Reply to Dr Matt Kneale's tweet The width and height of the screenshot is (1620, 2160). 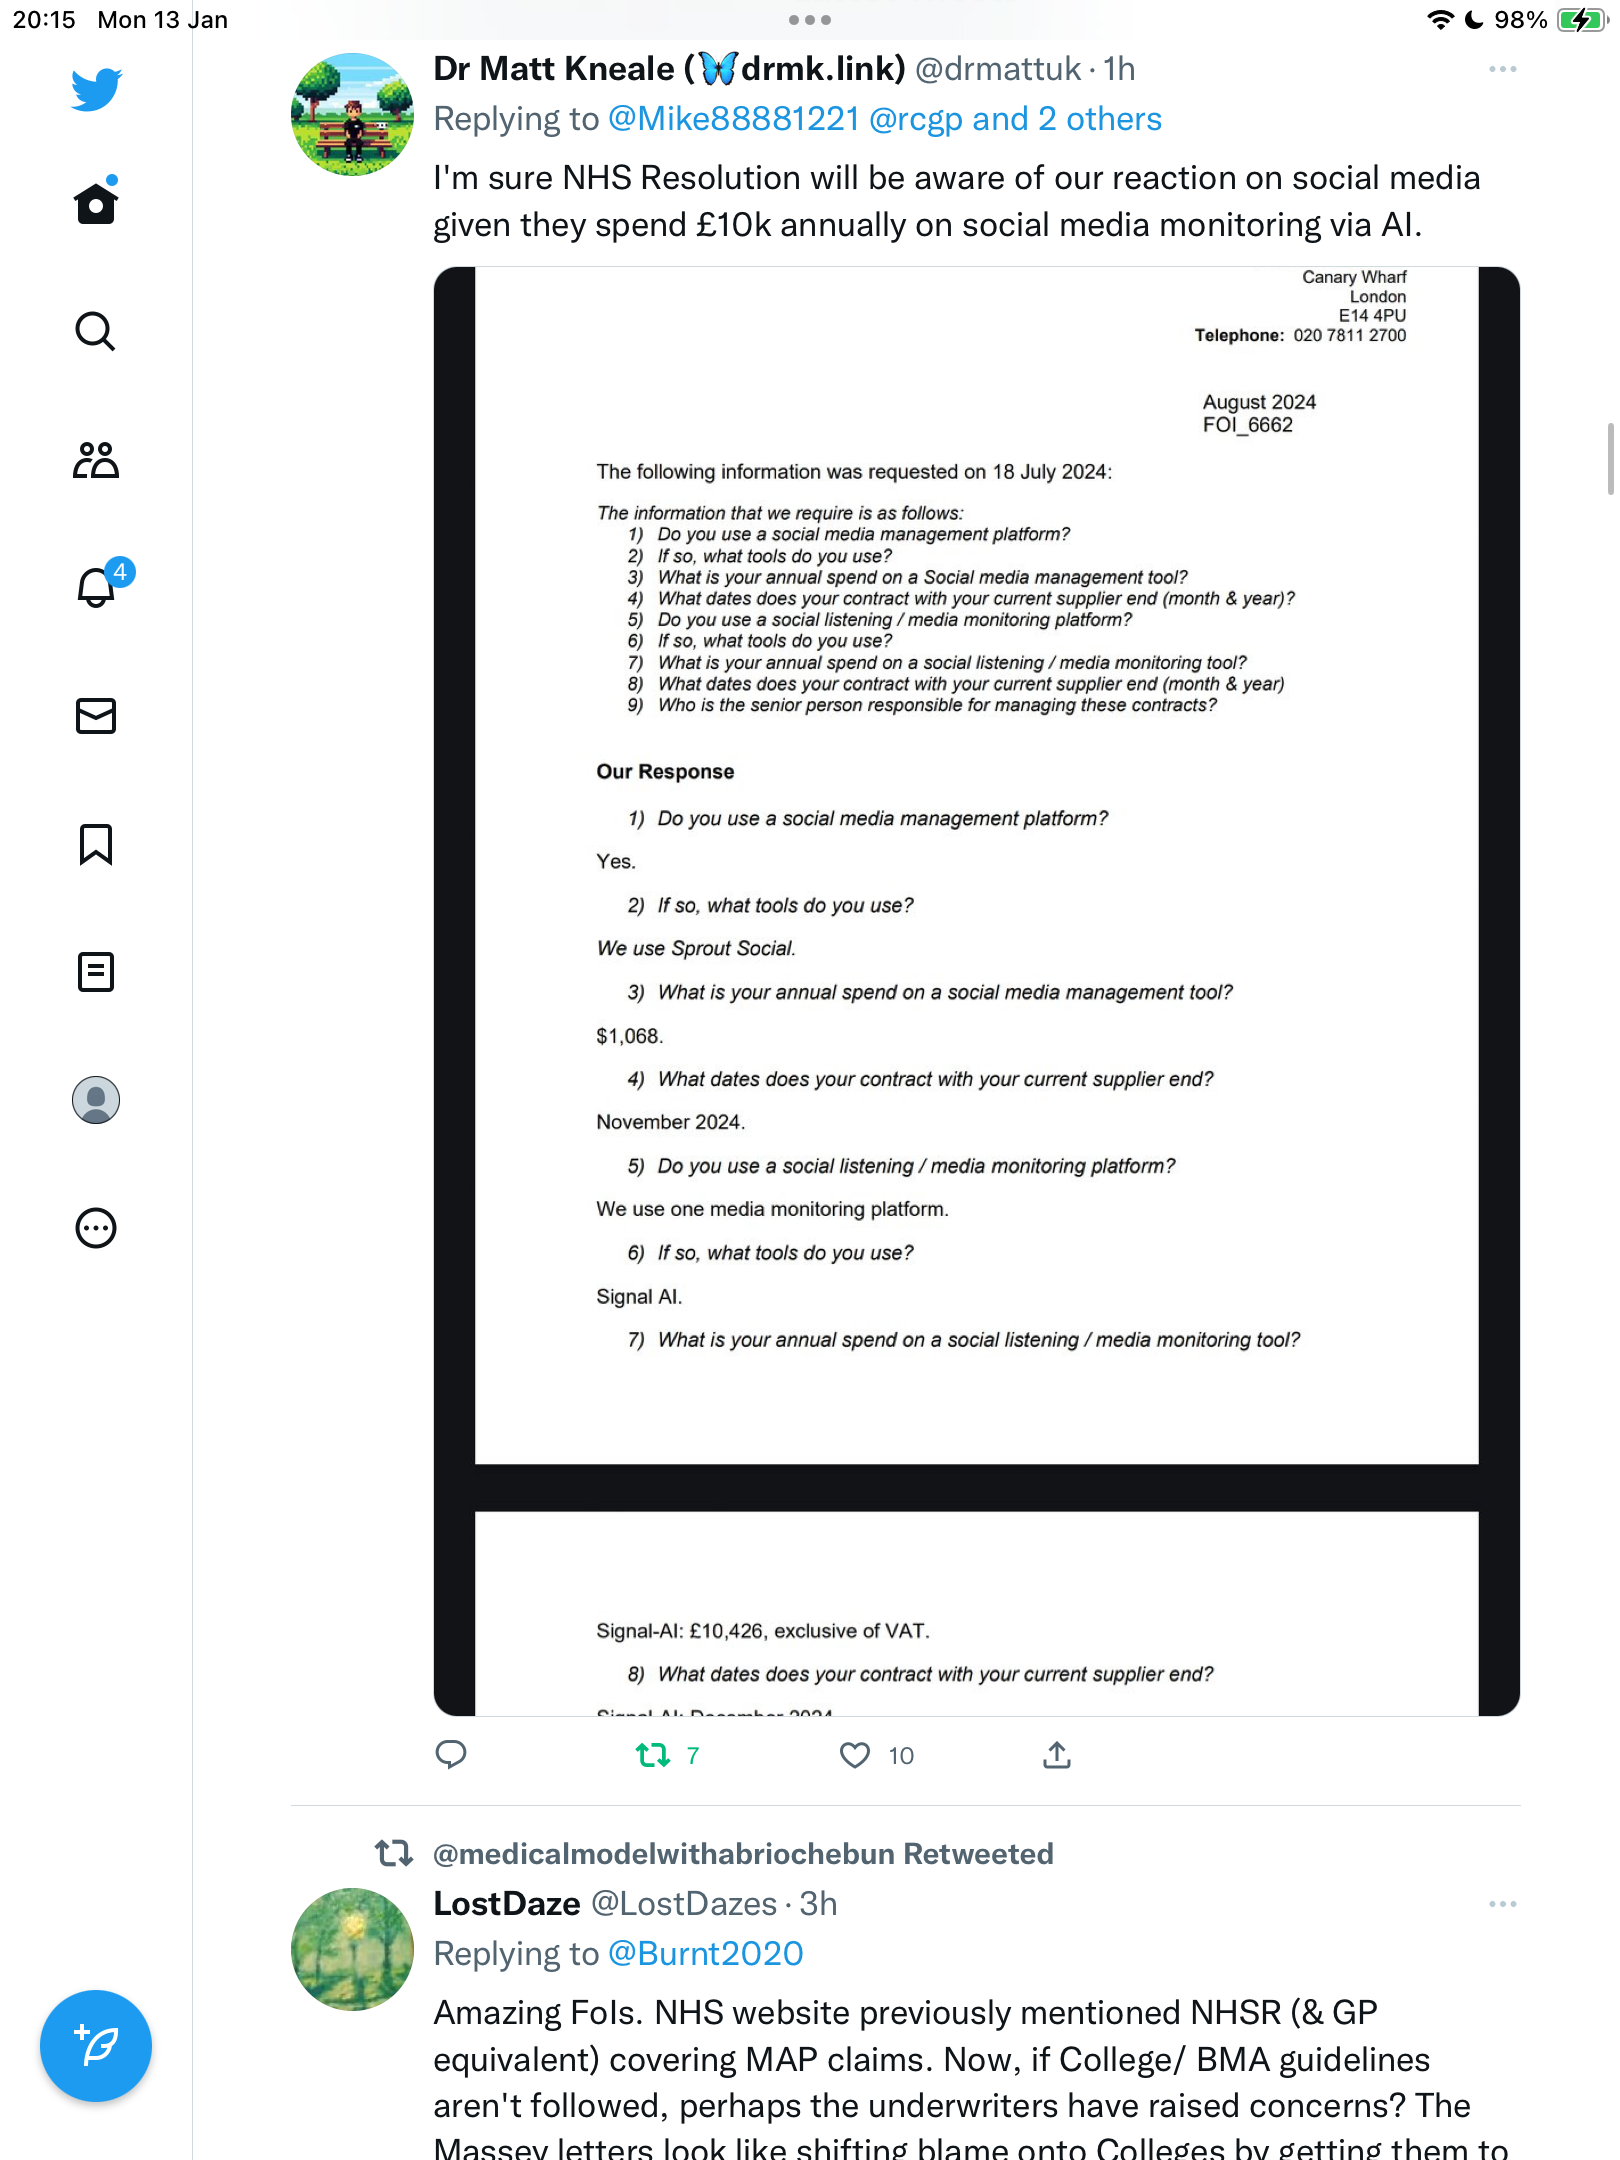(x=451, y=1754)
